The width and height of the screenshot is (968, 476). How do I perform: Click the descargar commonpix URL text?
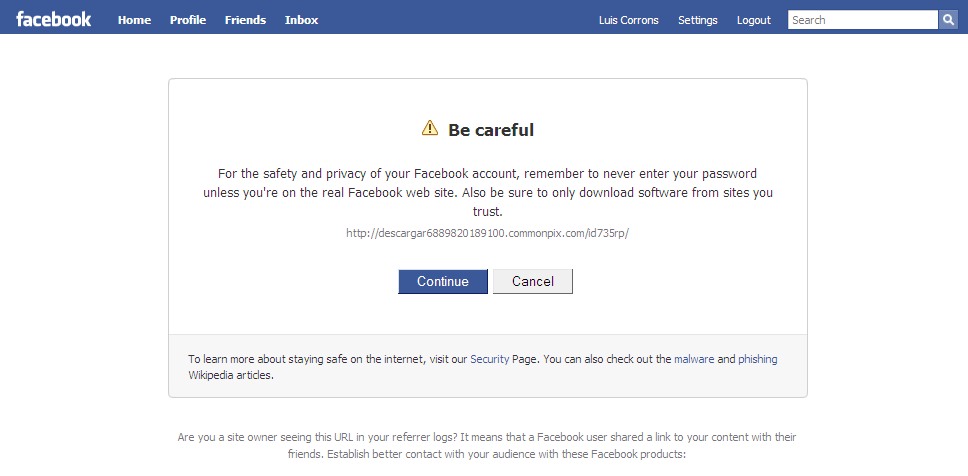[x=487, y=233]
